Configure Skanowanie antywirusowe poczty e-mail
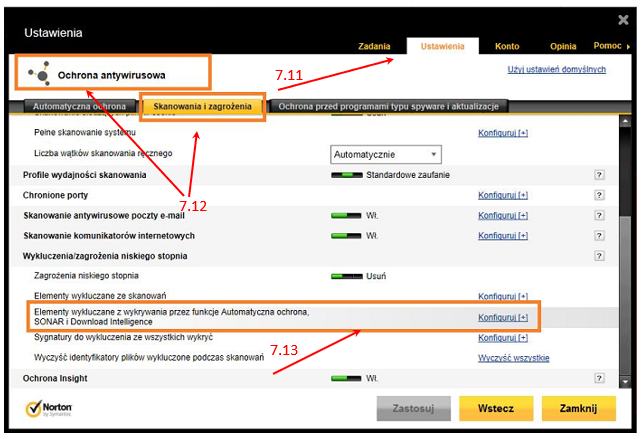Image resolution: width=644 pixels, height=439 pixels. (x=503, y=216)
